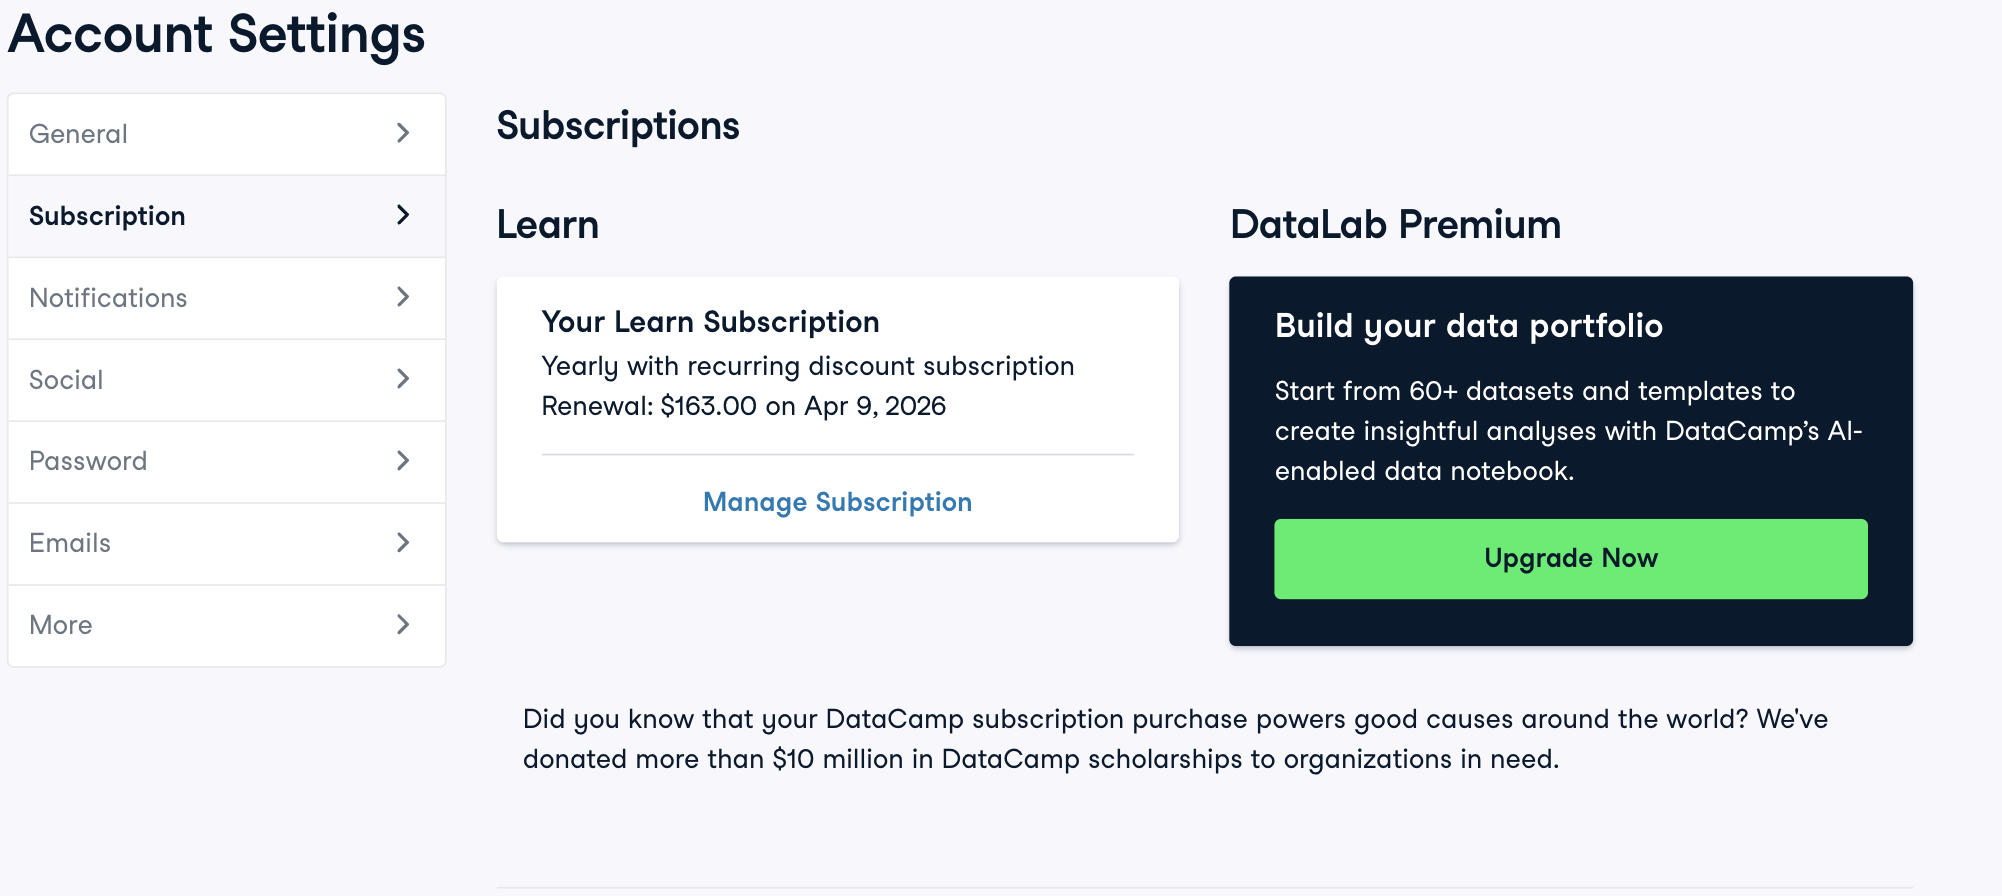Click the Your Learn Subscription card title
Image resolution: width=2002 pixels, height=896 pixels.
tap(710, 322)
